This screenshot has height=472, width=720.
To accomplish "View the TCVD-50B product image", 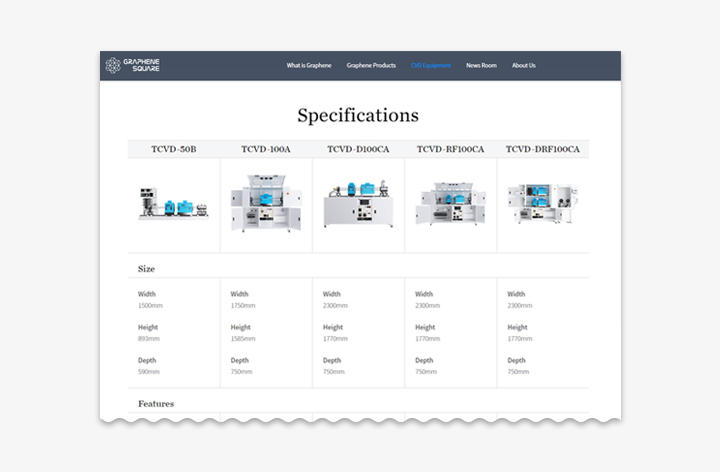I will coord(174,203).
